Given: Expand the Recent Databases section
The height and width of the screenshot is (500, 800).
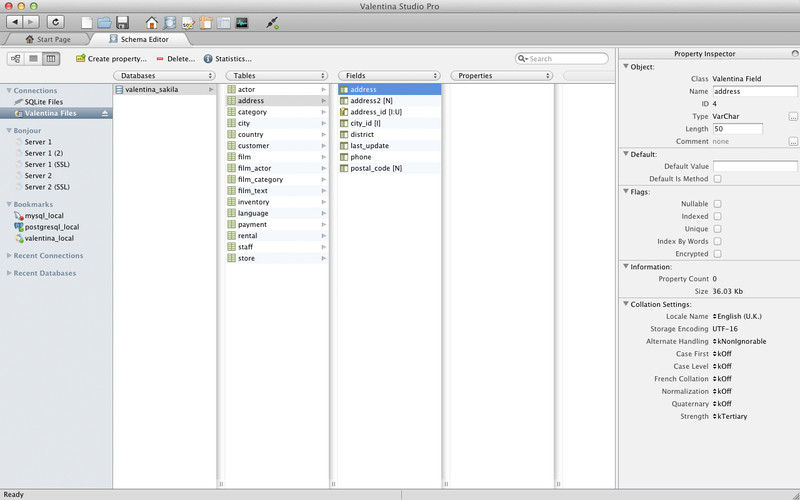Looking at the screenshot, I should tap(9, 273).
